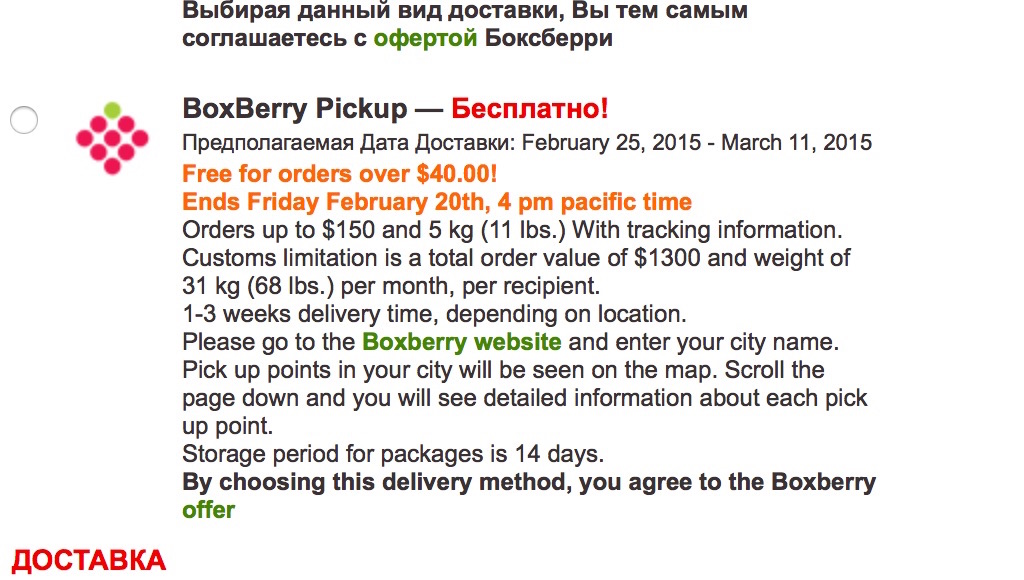Click the red Бесплатно! label

(530, 108)
